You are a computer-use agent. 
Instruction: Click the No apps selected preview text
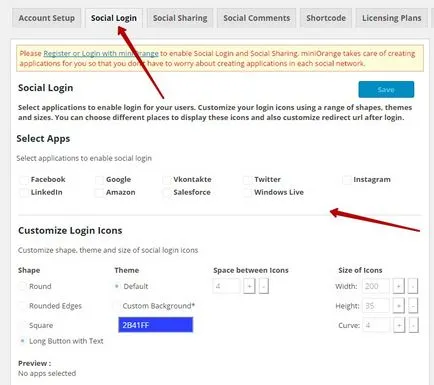pos(47,373)
